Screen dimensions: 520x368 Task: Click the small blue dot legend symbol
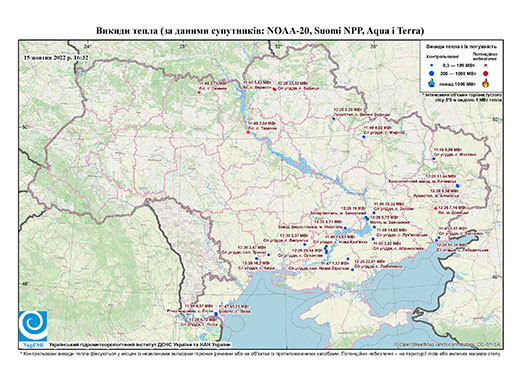pos(432,65)
